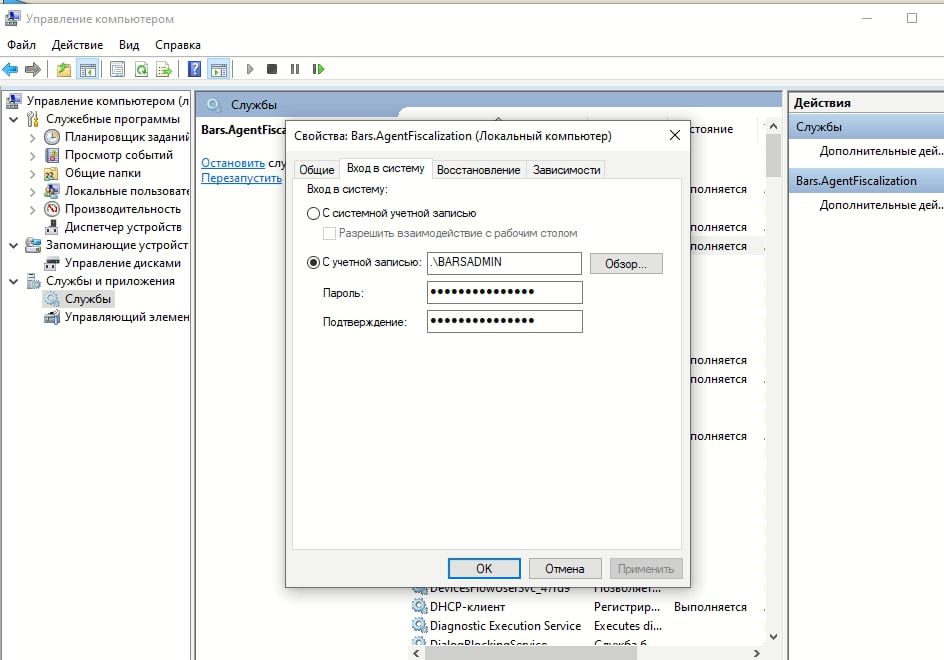944x660 pixels.
Task: Switch to the Восстановление tab
Action: (x=479, y=170)
